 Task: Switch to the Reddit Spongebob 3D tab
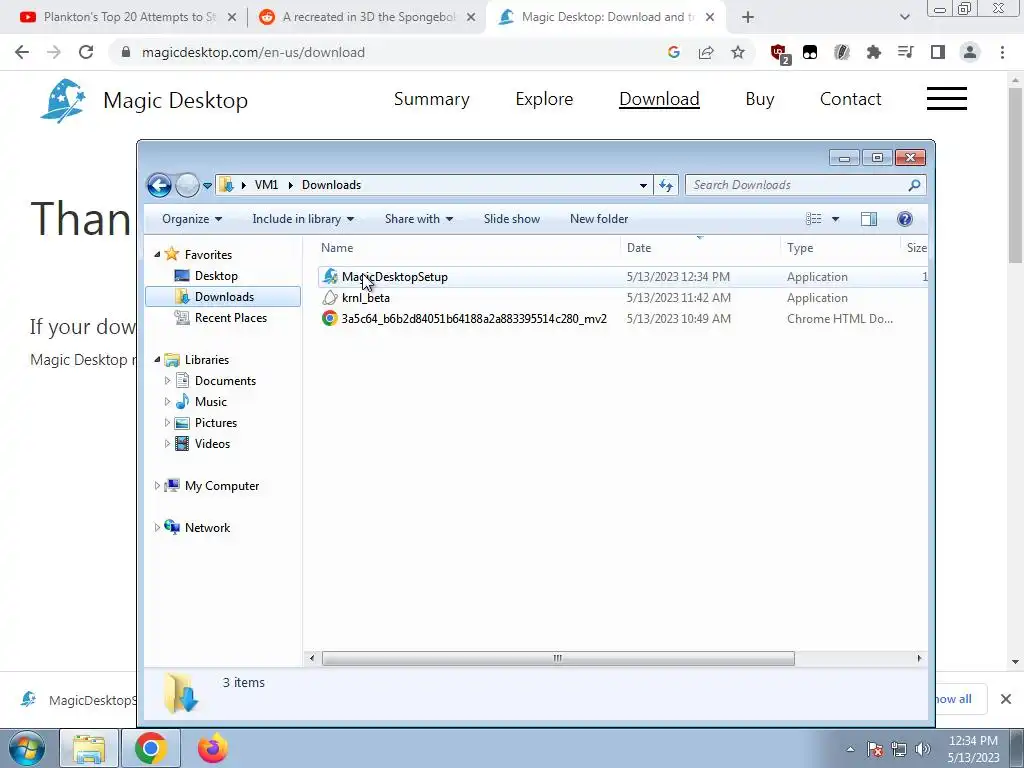[368, 17]
